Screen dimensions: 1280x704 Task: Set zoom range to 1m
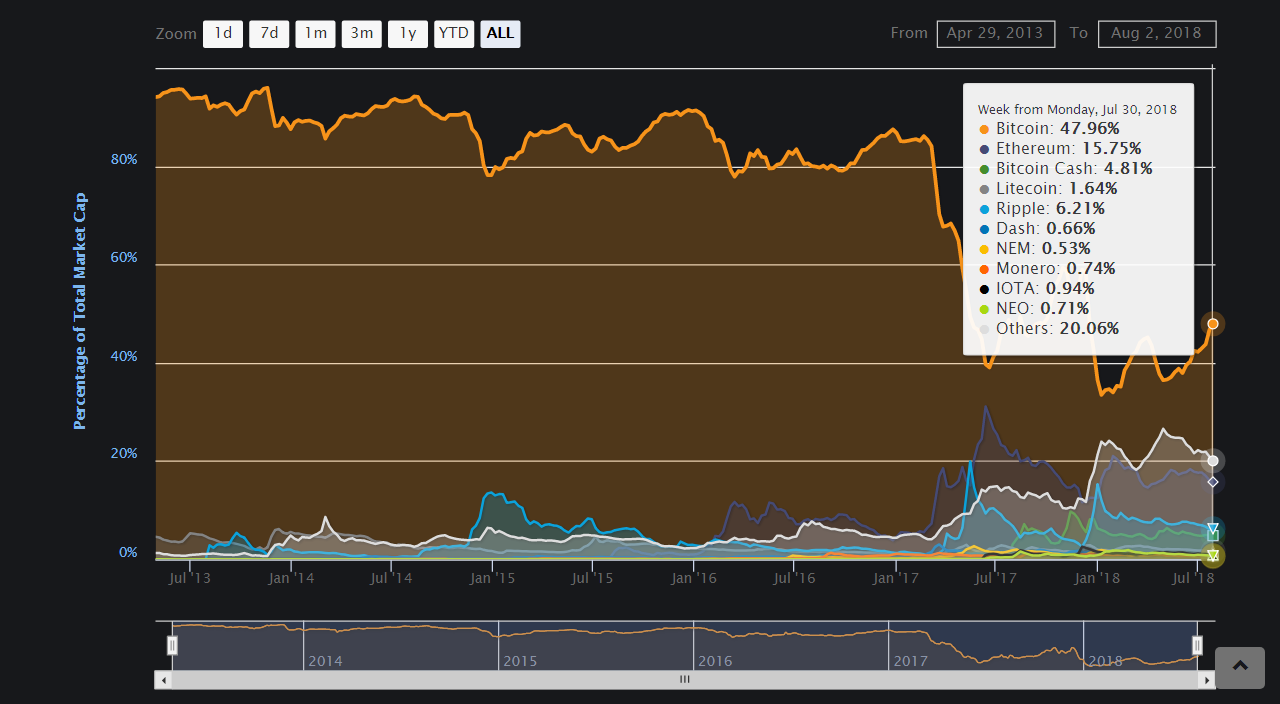[x=315, y=34]
